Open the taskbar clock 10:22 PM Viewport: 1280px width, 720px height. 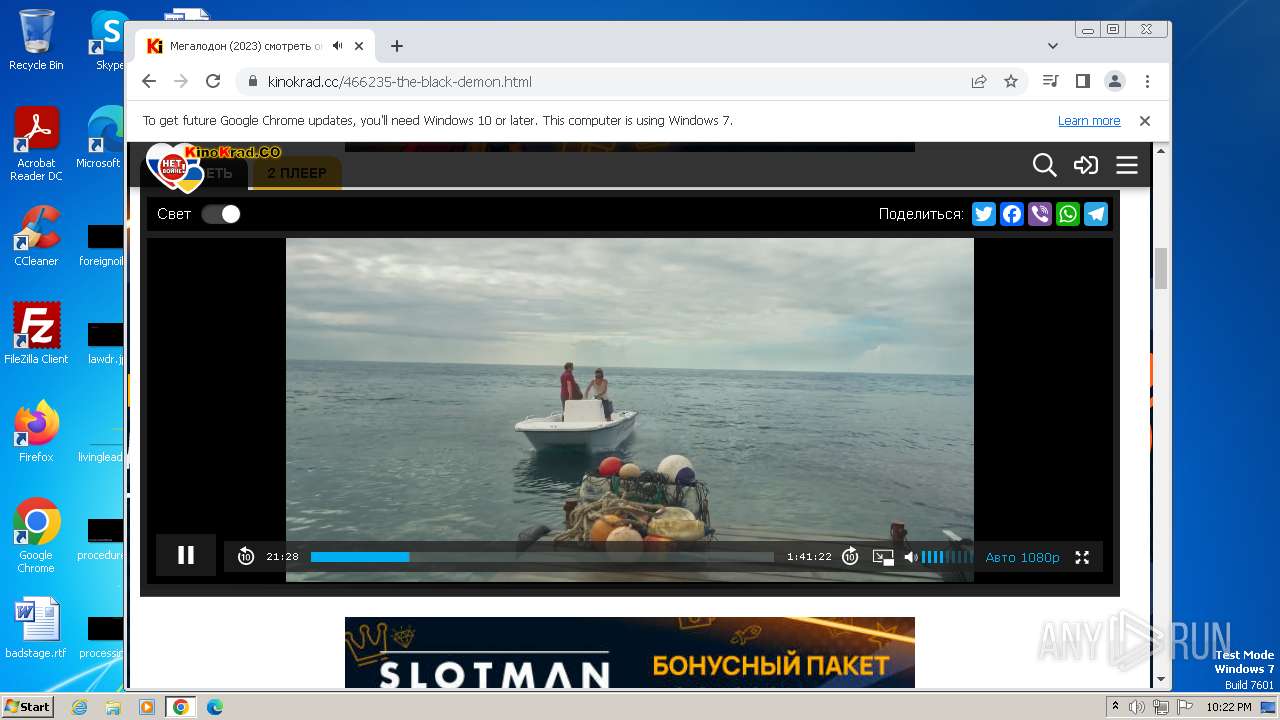click(1229, 707)
